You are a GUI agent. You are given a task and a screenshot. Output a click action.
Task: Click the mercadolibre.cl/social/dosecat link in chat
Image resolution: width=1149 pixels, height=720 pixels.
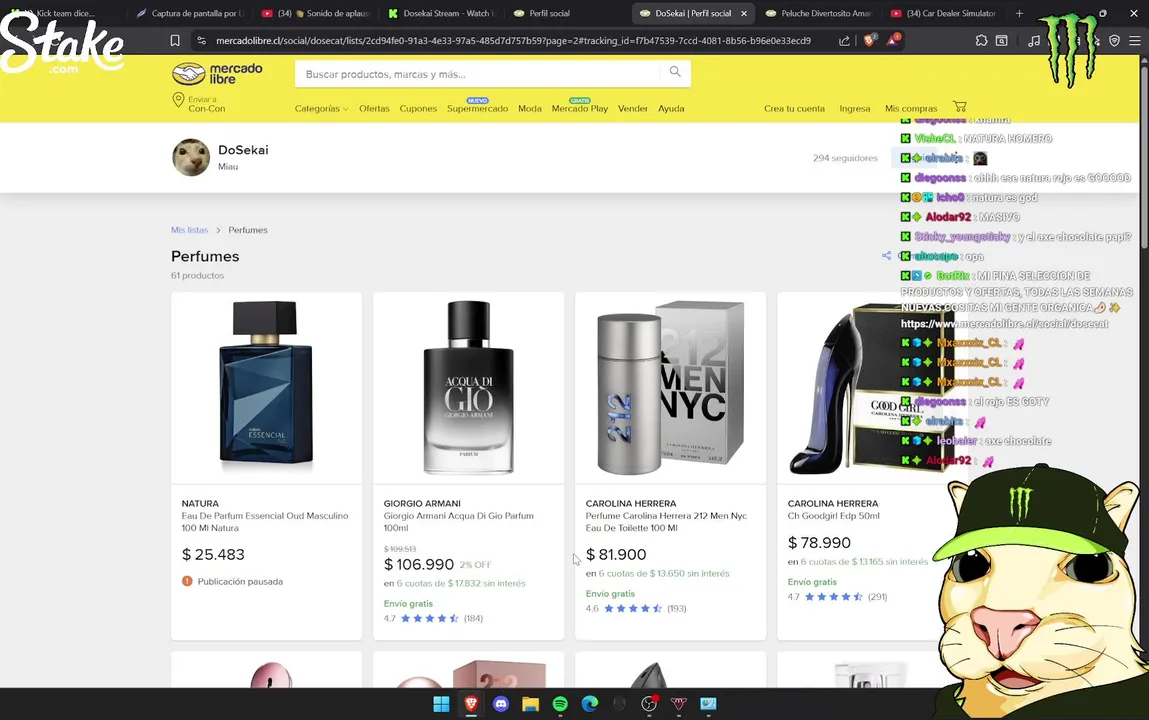(1004, 324)
